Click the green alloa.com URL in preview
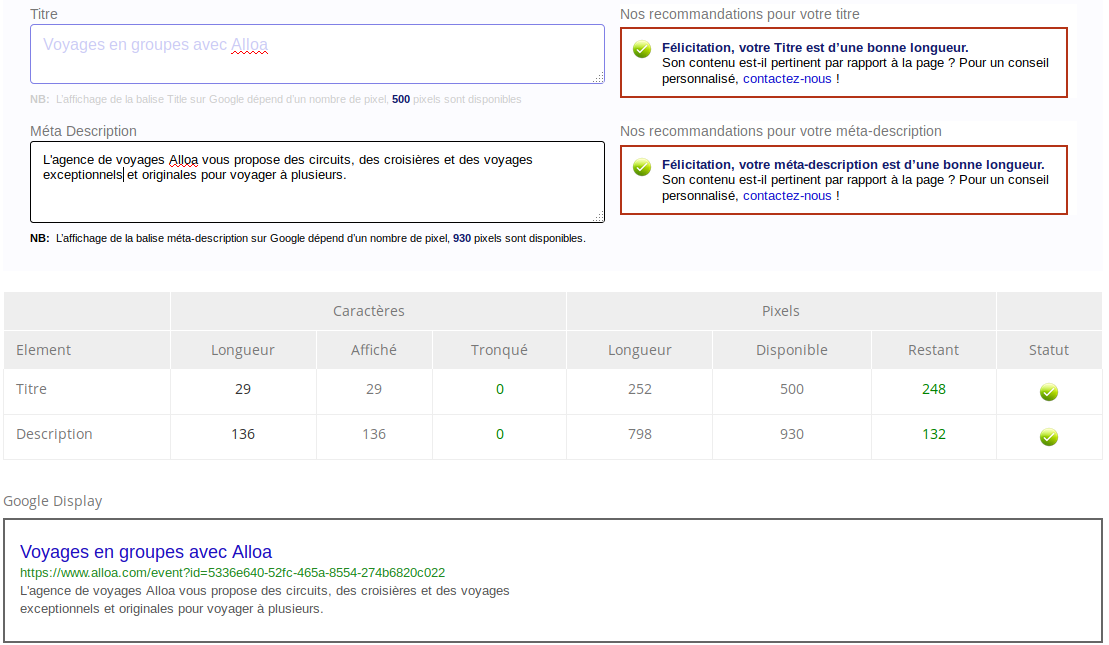The height and width of the screenshot is (645, 1109). pos(232,573)
